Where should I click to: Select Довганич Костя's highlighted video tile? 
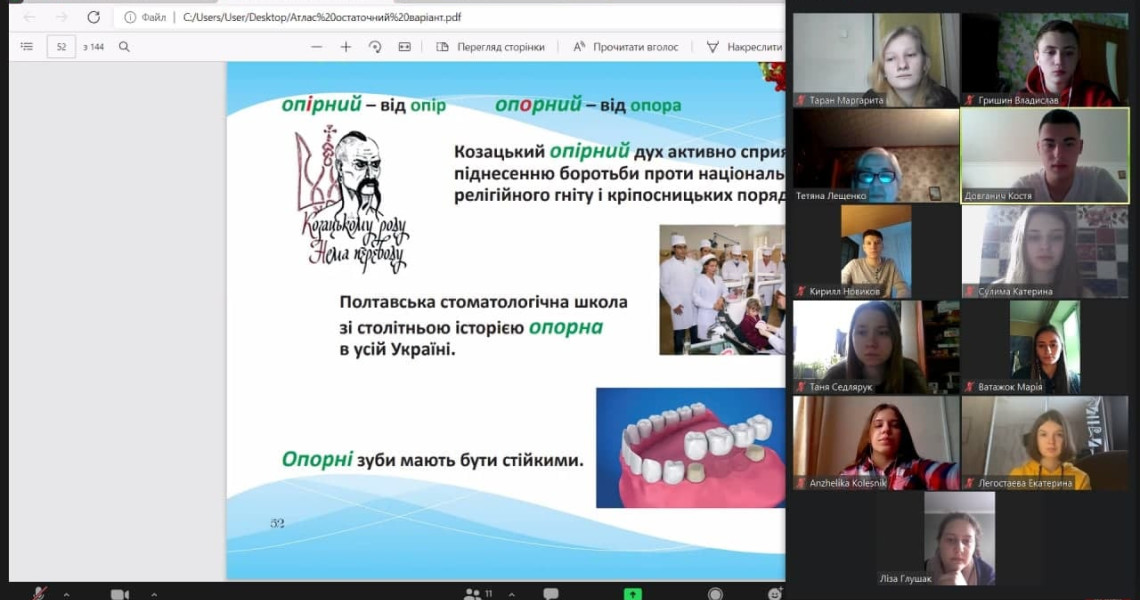click(1045, 156)
